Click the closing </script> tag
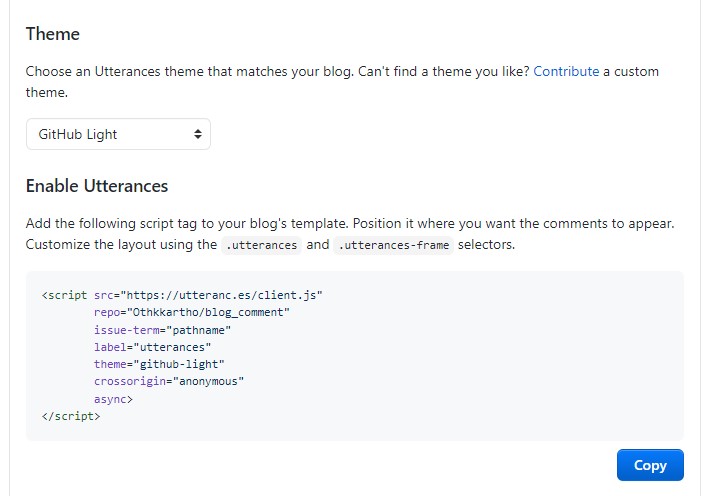Image resolution: width=707 pixels, height=496 pixels. (x=71, y=416)
